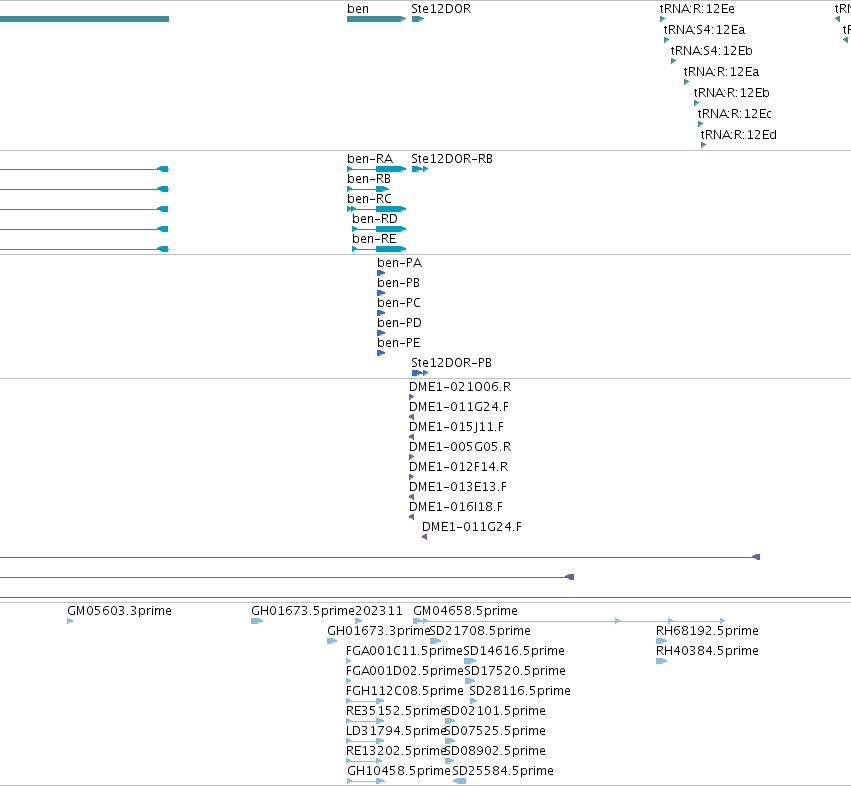Click the ben-RB transcript label
This screenshot has width=851, height=786.
369,179
